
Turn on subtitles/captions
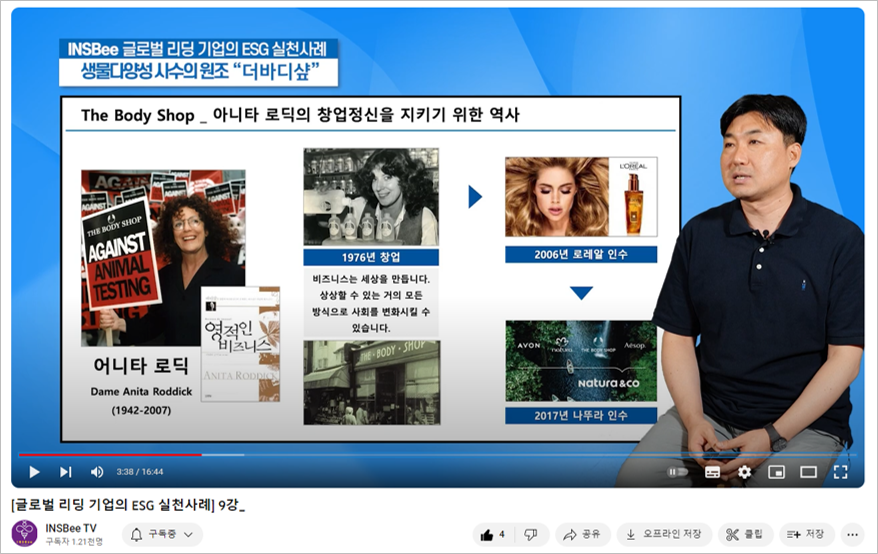(x=712, y=472)
